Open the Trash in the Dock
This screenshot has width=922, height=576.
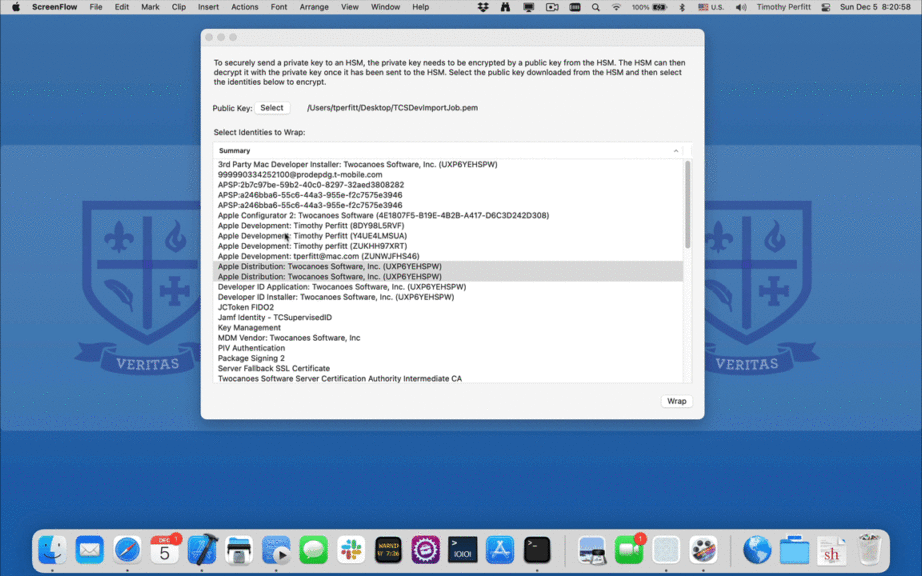pos(869,550)
